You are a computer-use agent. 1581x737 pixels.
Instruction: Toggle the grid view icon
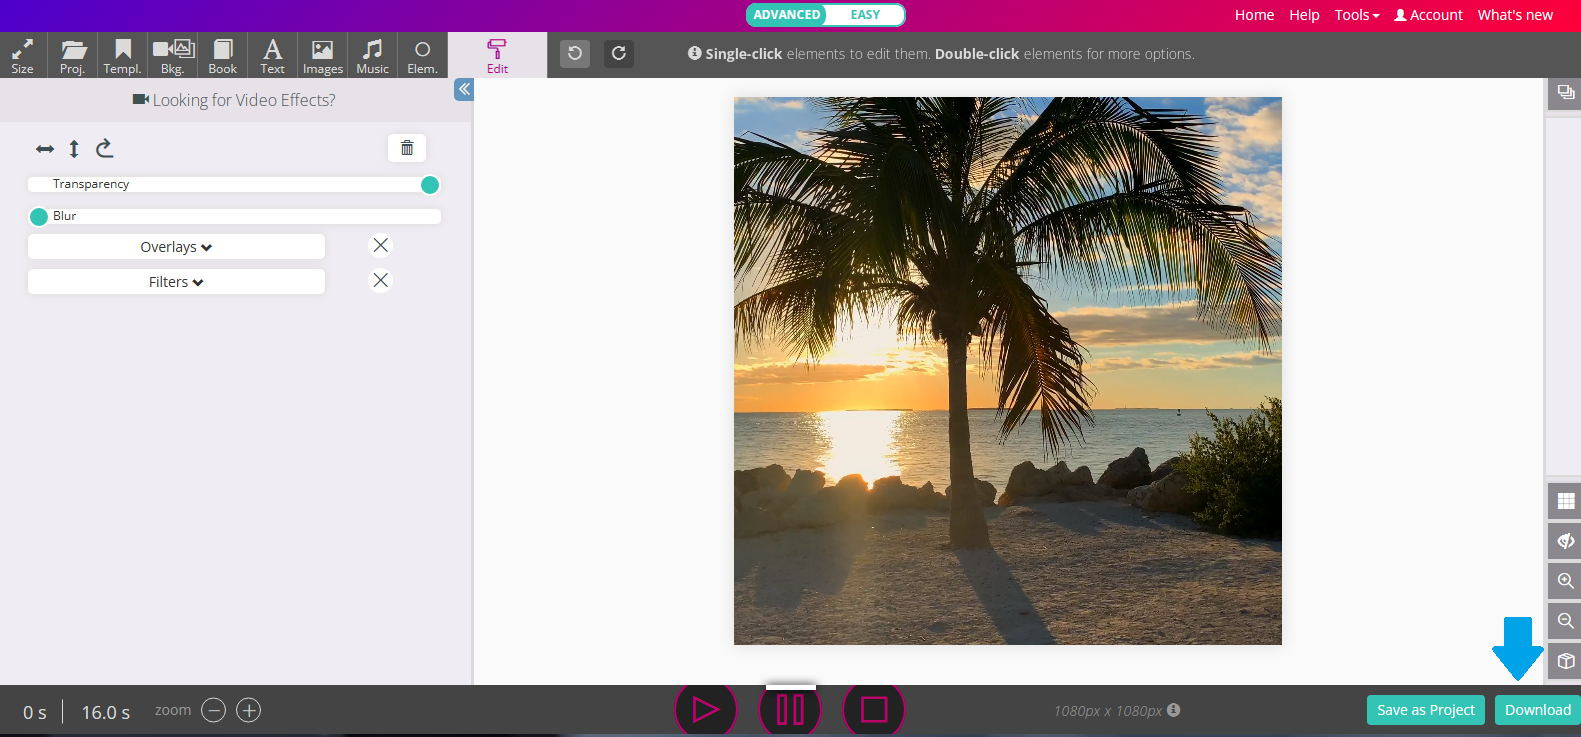pyautogui.click(x=1565, y=501)
